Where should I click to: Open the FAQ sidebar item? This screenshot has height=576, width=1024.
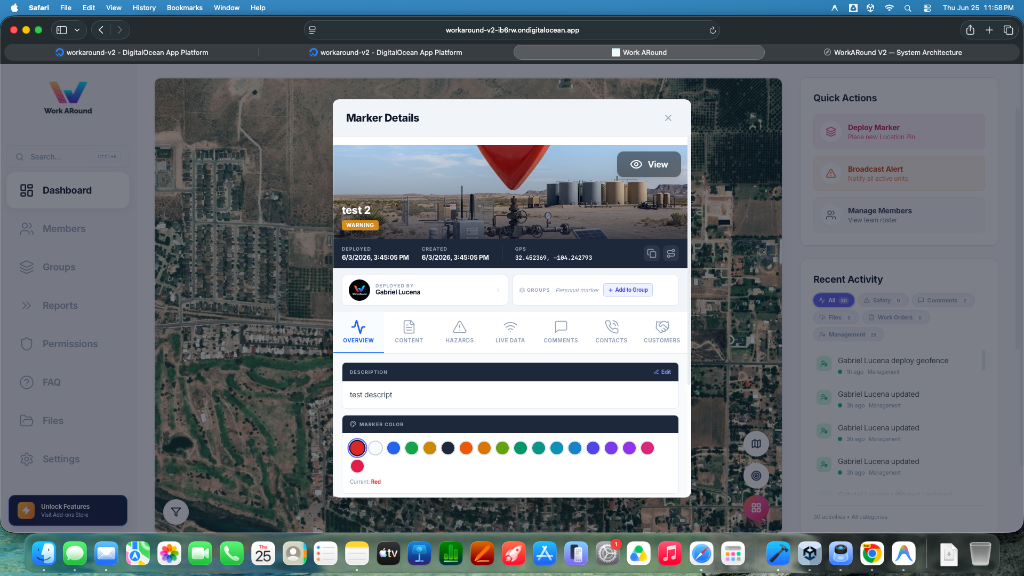[68, 383]
